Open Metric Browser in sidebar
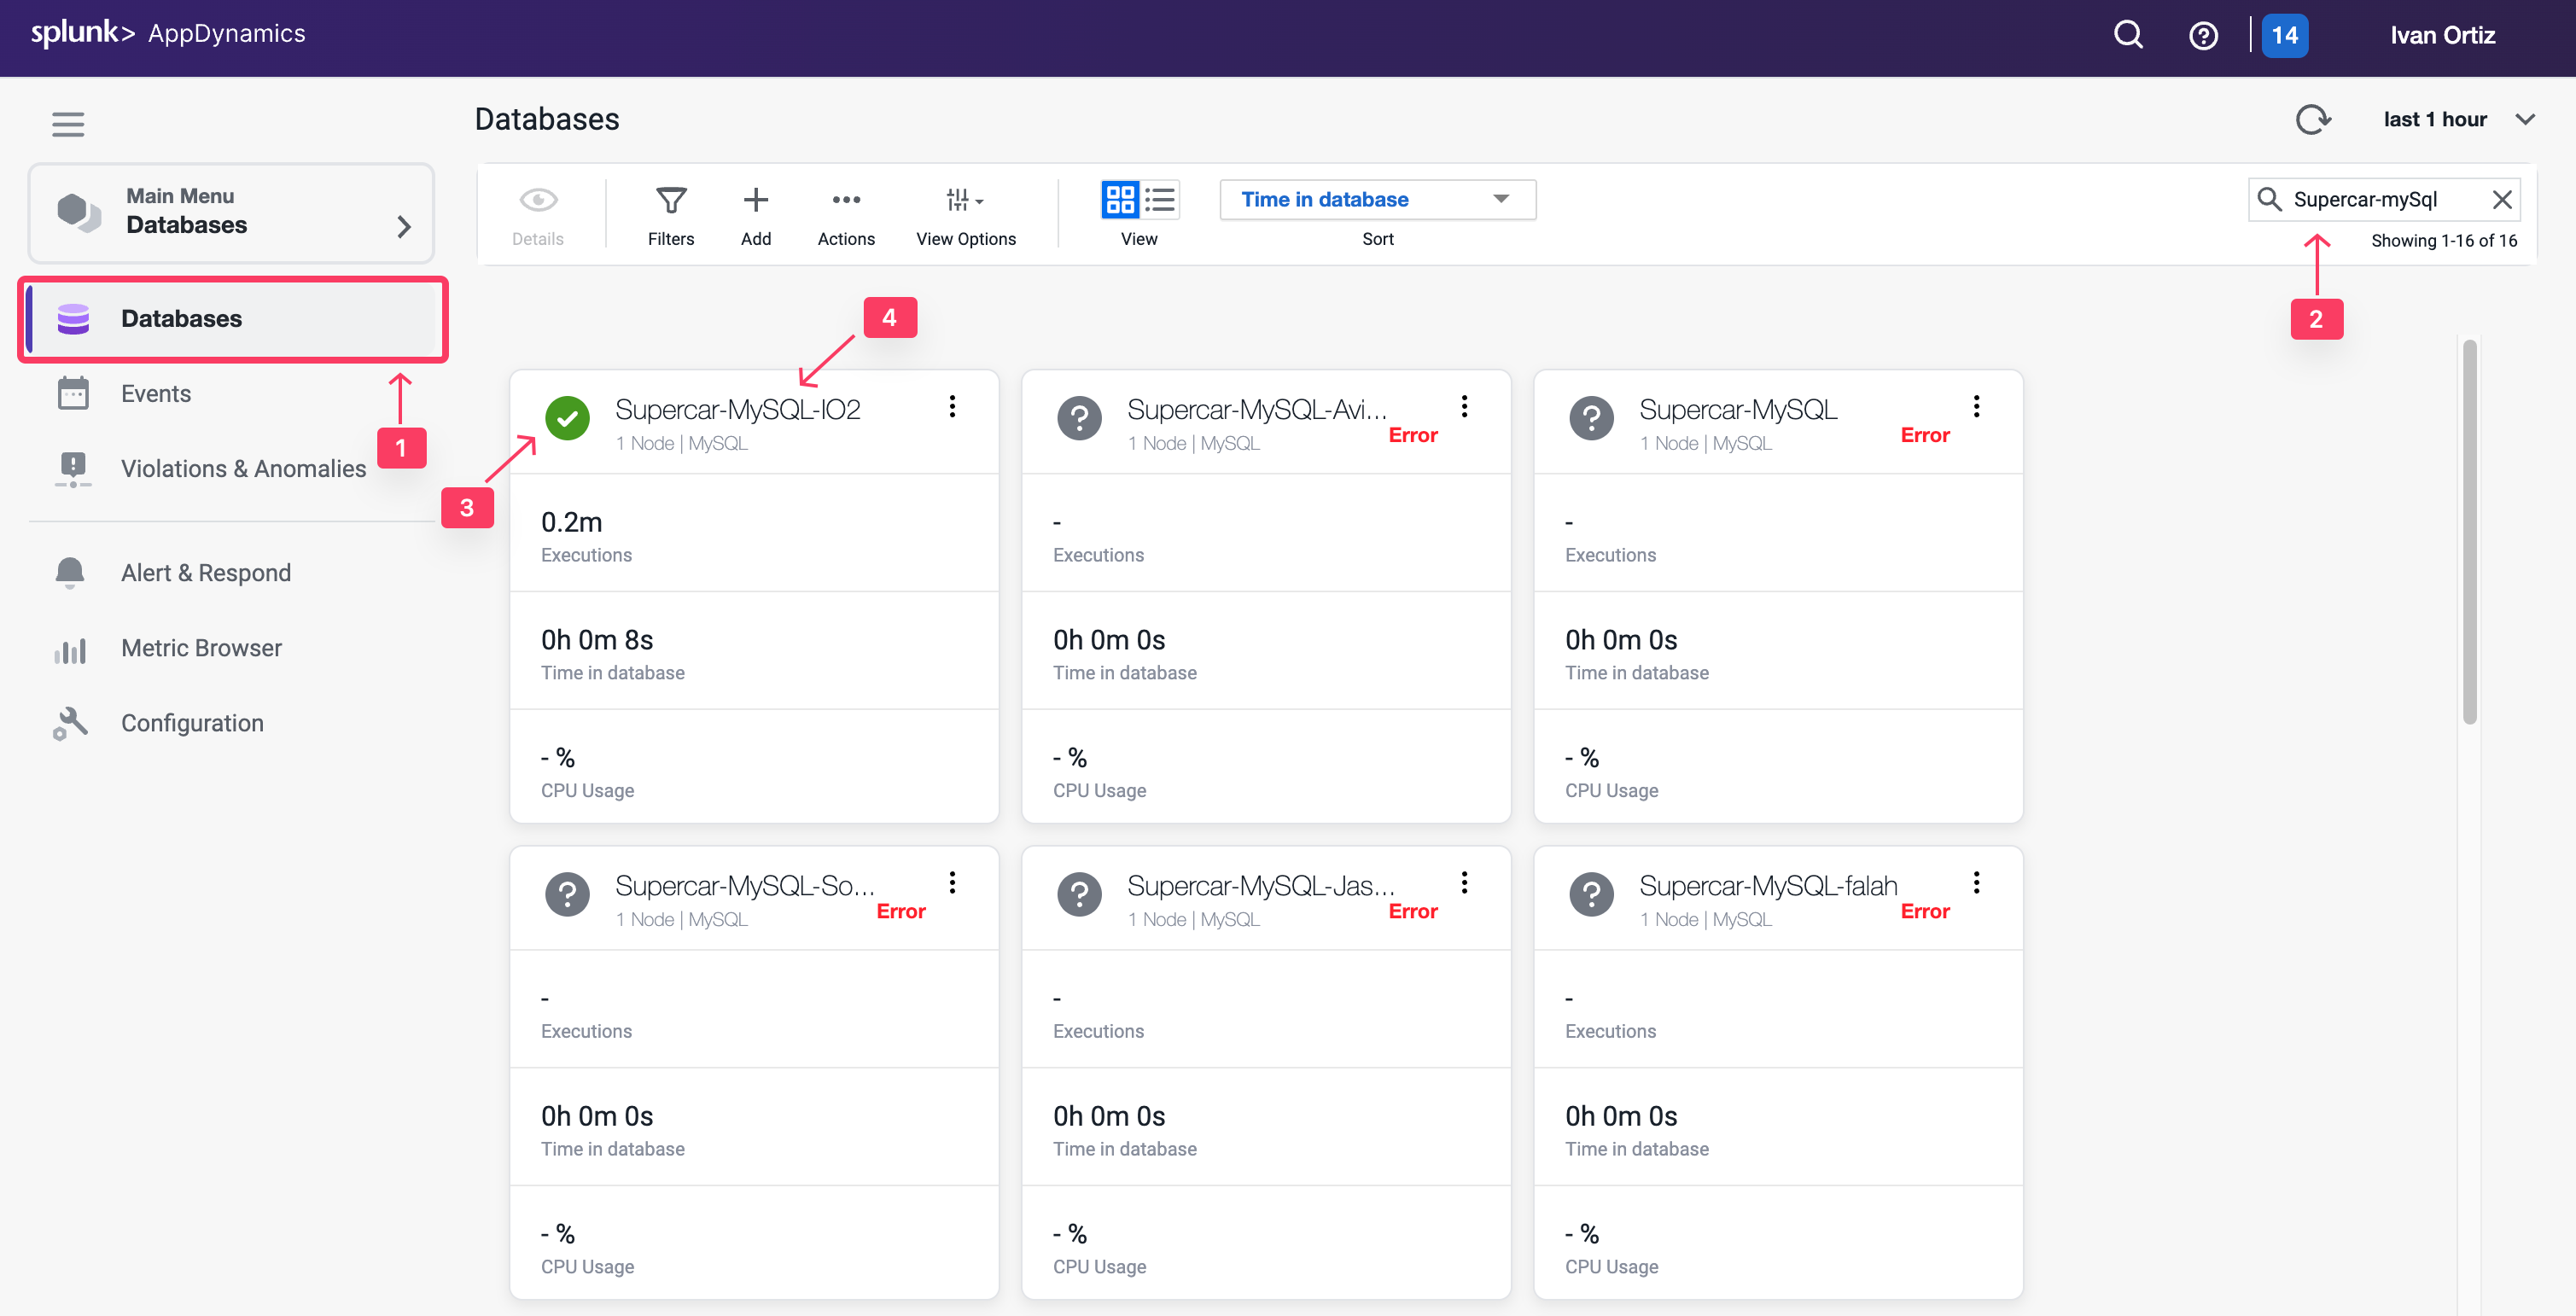This screenshot has height=1316, width=2576. tap(201, 648)
